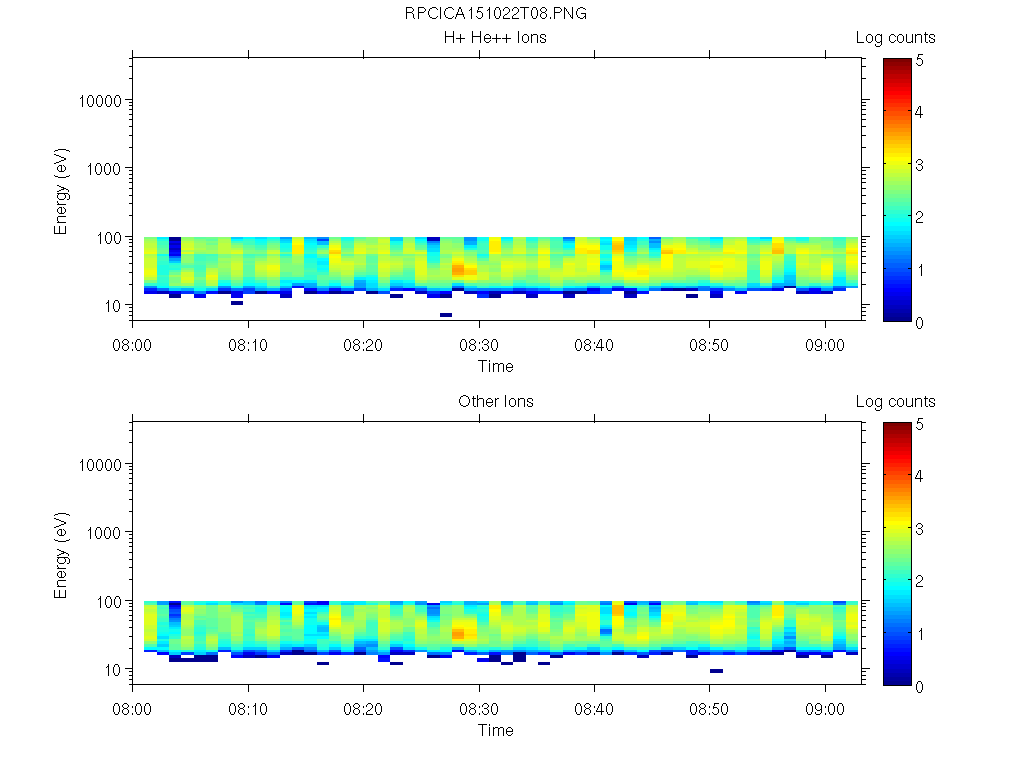Click the 08:40 time label on bottom plot
1024x768 pixels.
pyautogui.click(x=594, y=709)
